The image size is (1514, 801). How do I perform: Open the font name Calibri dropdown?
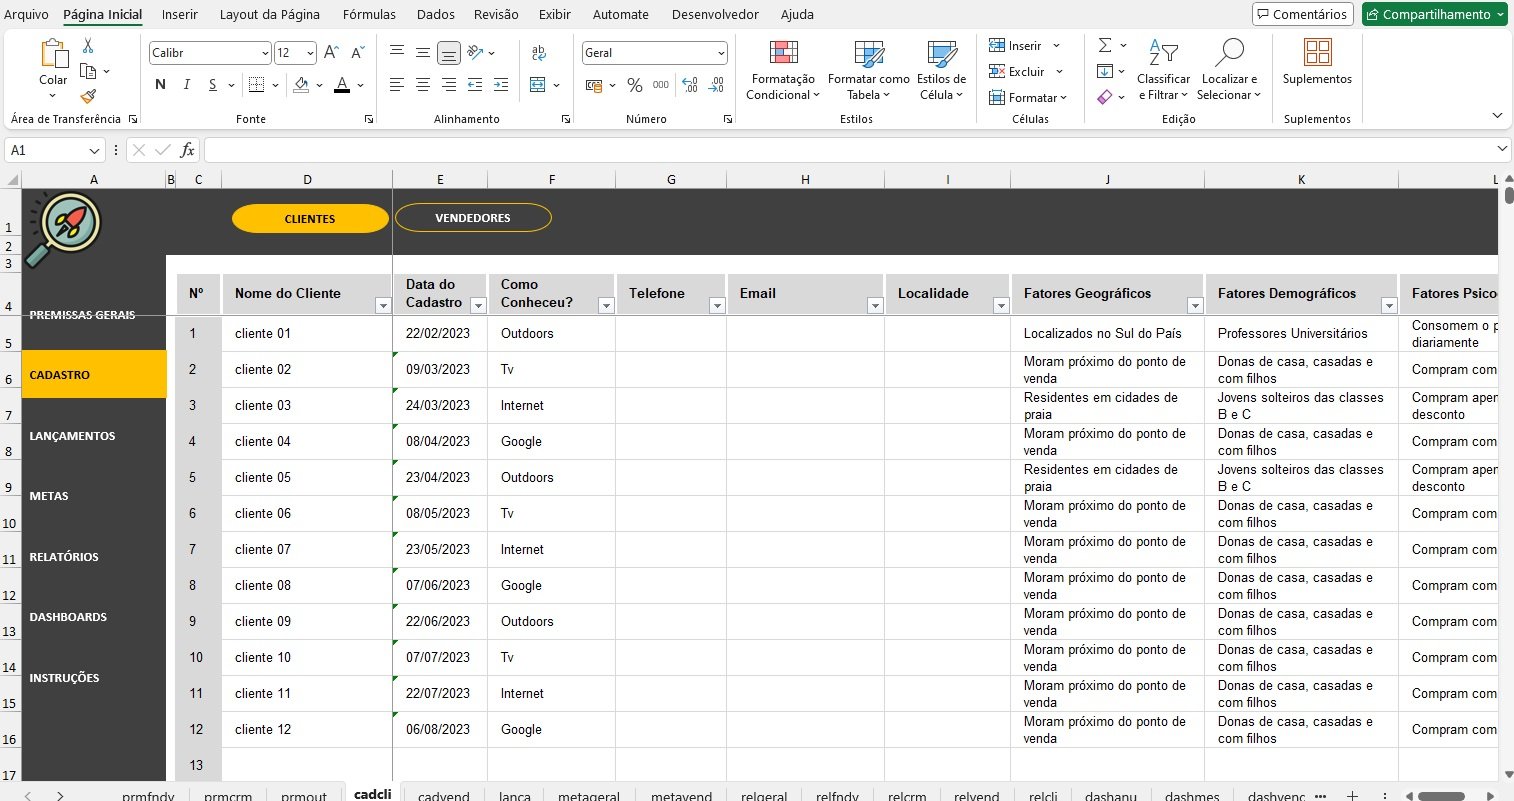265,53
